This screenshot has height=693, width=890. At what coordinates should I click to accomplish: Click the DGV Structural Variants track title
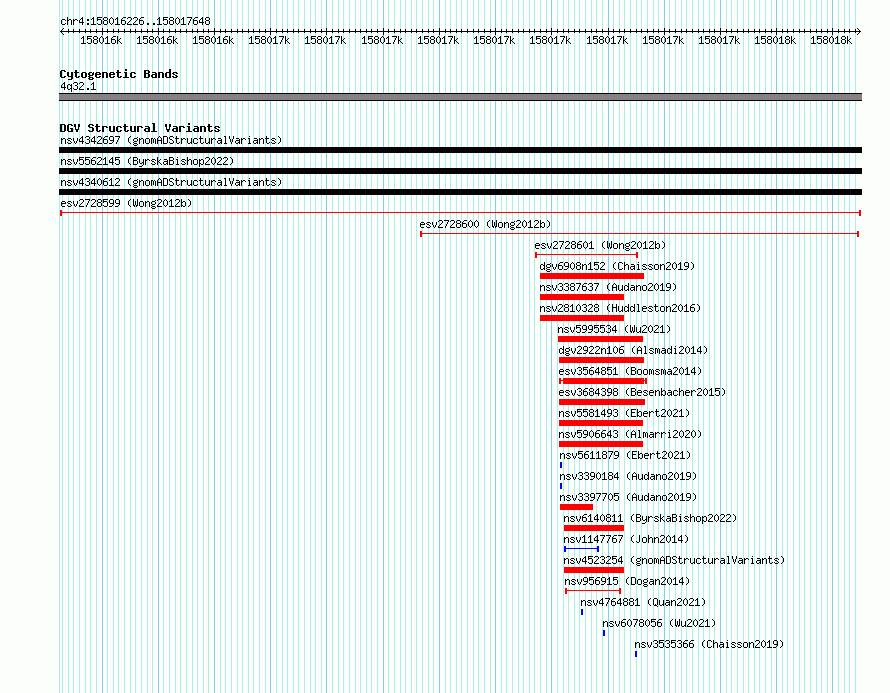[140, 128]
